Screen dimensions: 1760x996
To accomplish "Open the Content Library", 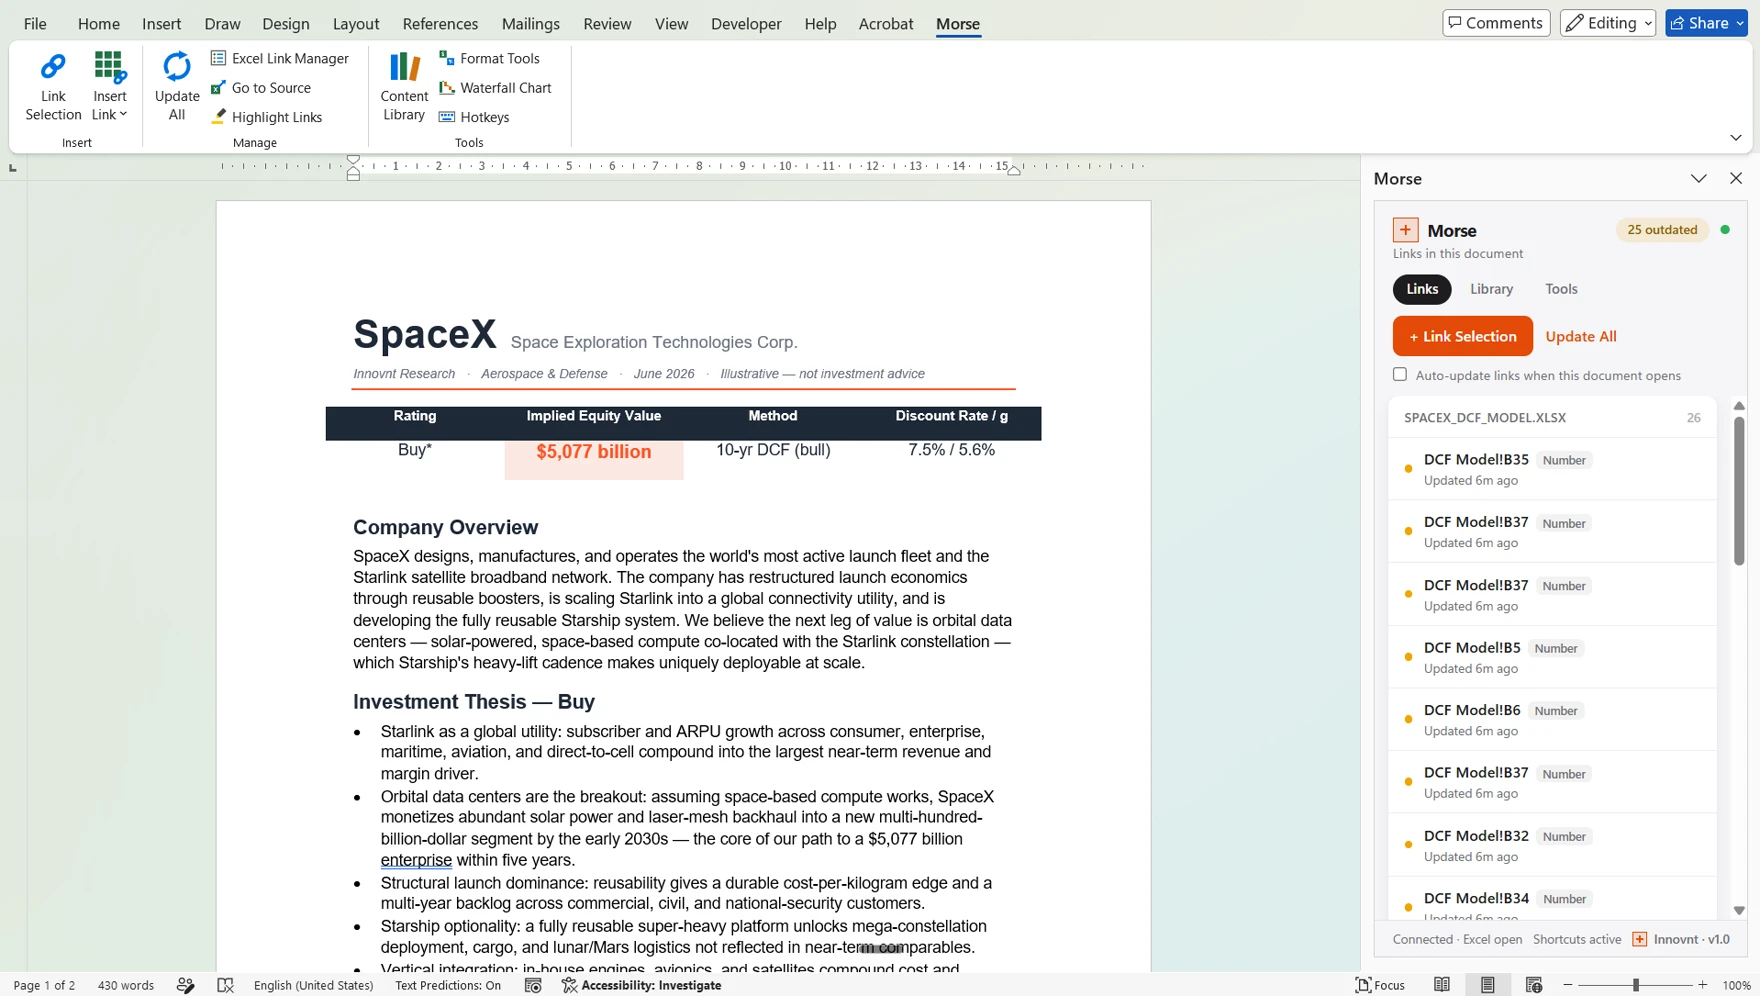I will [x=404, y=87].
